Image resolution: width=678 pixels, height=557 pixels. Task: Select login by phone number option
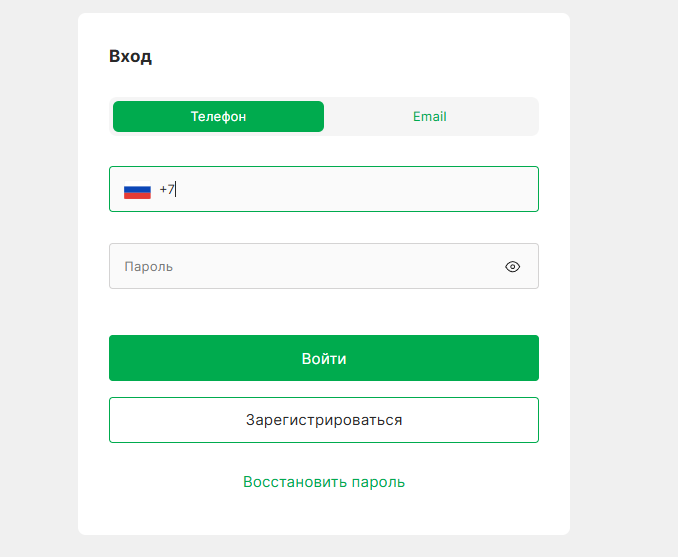(218, 116)
